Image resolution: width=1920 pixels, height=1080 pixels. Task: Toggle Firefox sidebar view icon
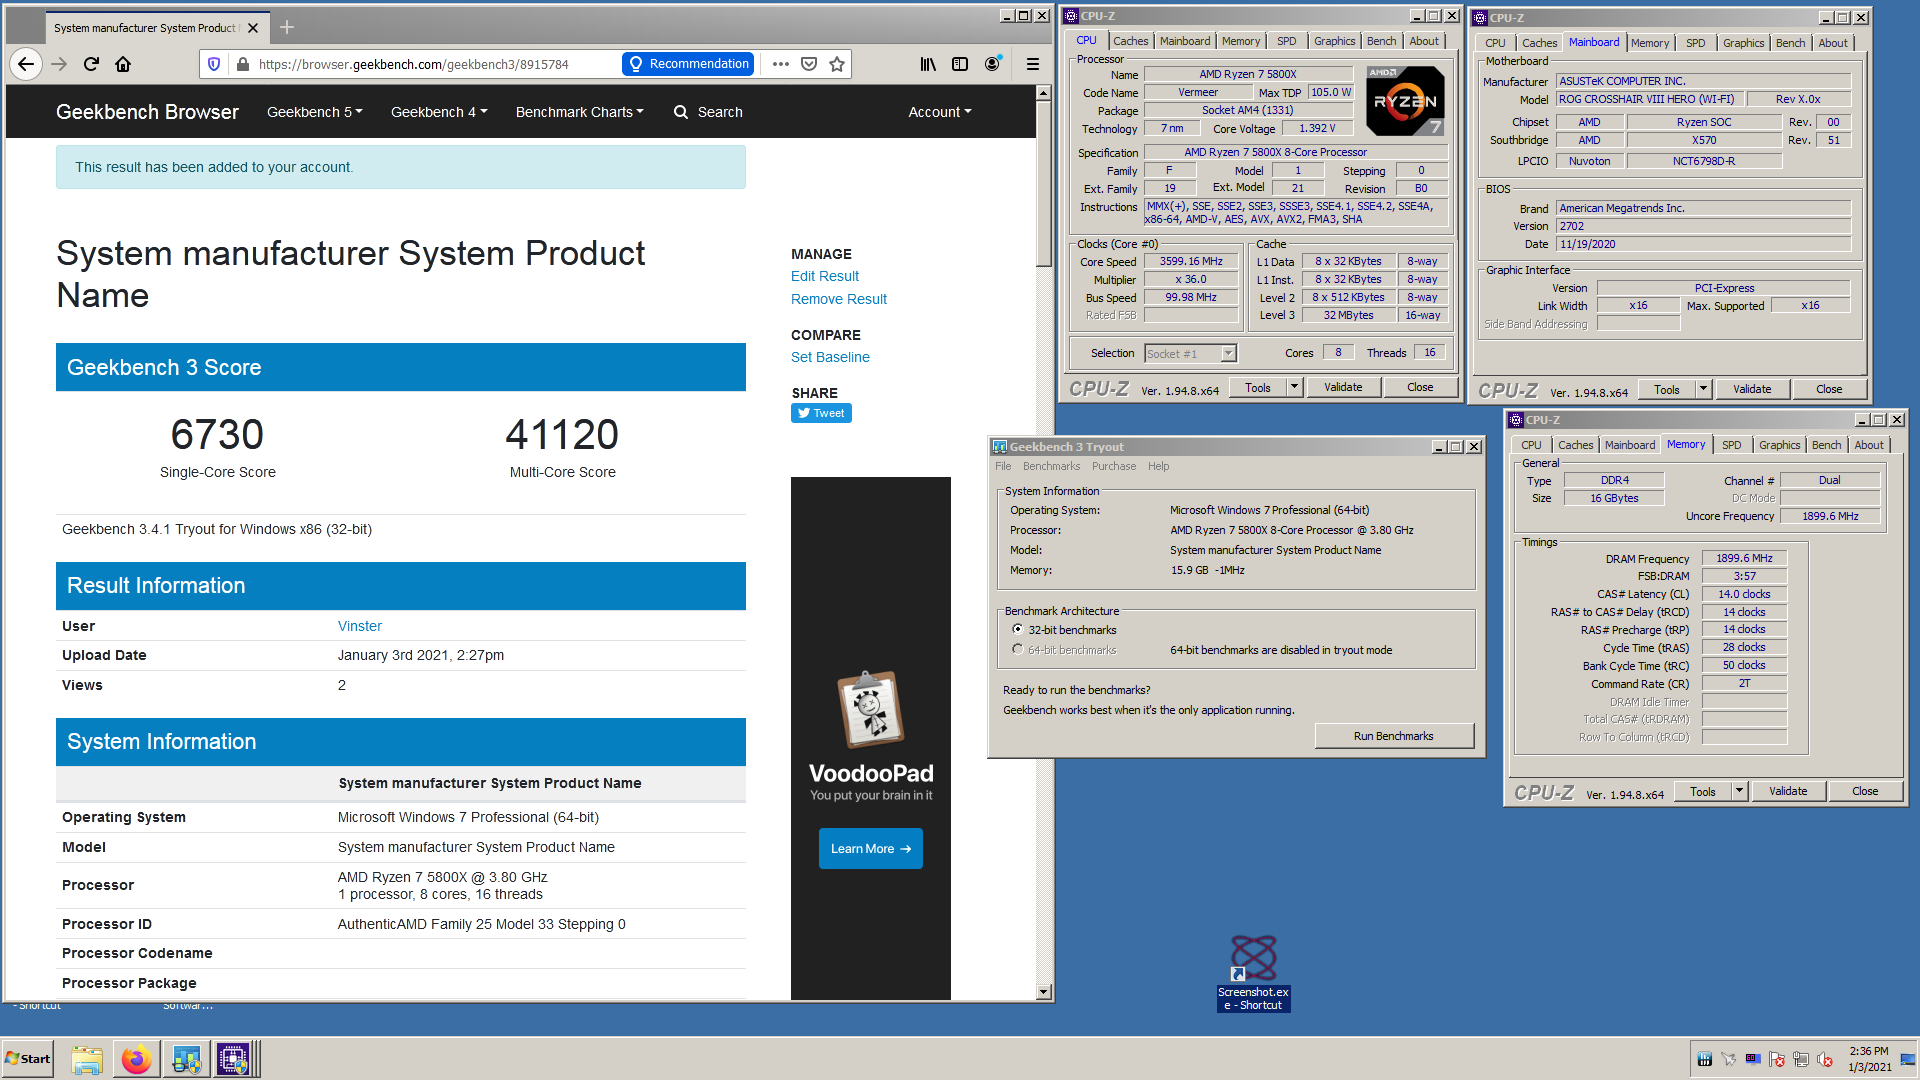(960, 64)
